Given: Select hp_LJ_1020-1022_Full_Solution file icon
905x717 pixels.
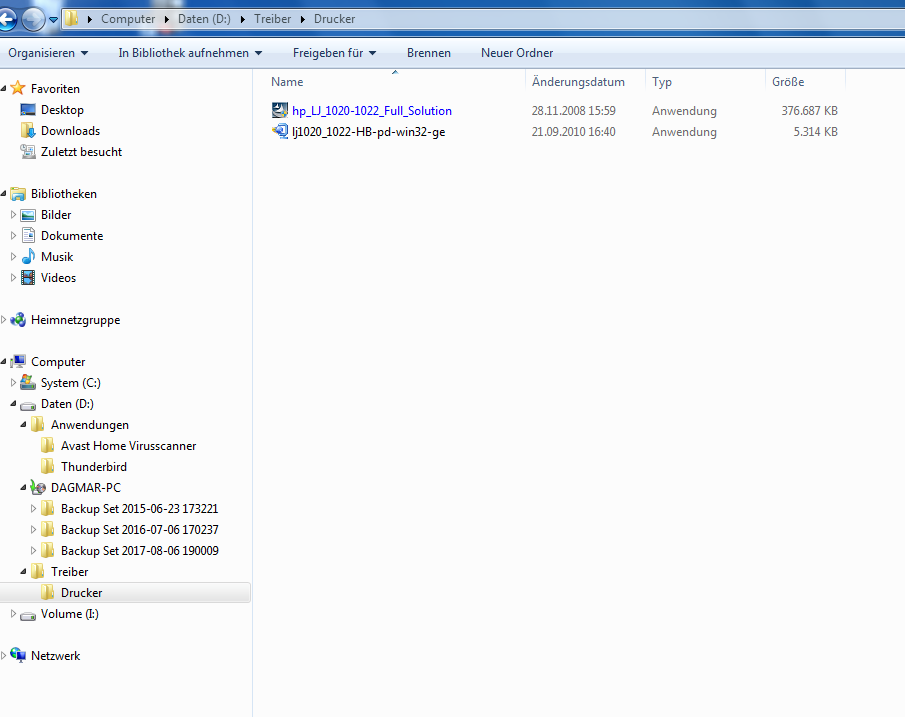Looking at the screenshot, I should [279, 110].
